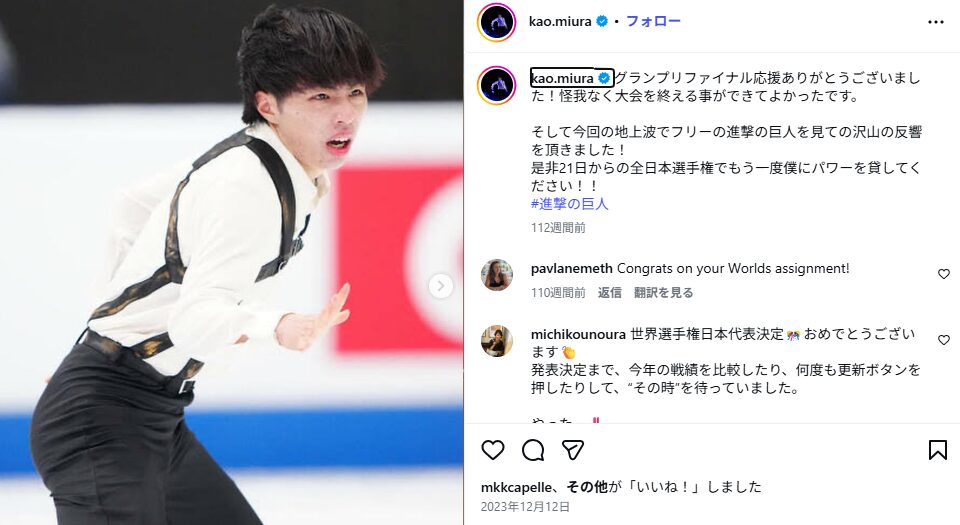Open pavlanemeth username link
The height and width of the screenshot is (525, 960).
[x=571, y=269]
